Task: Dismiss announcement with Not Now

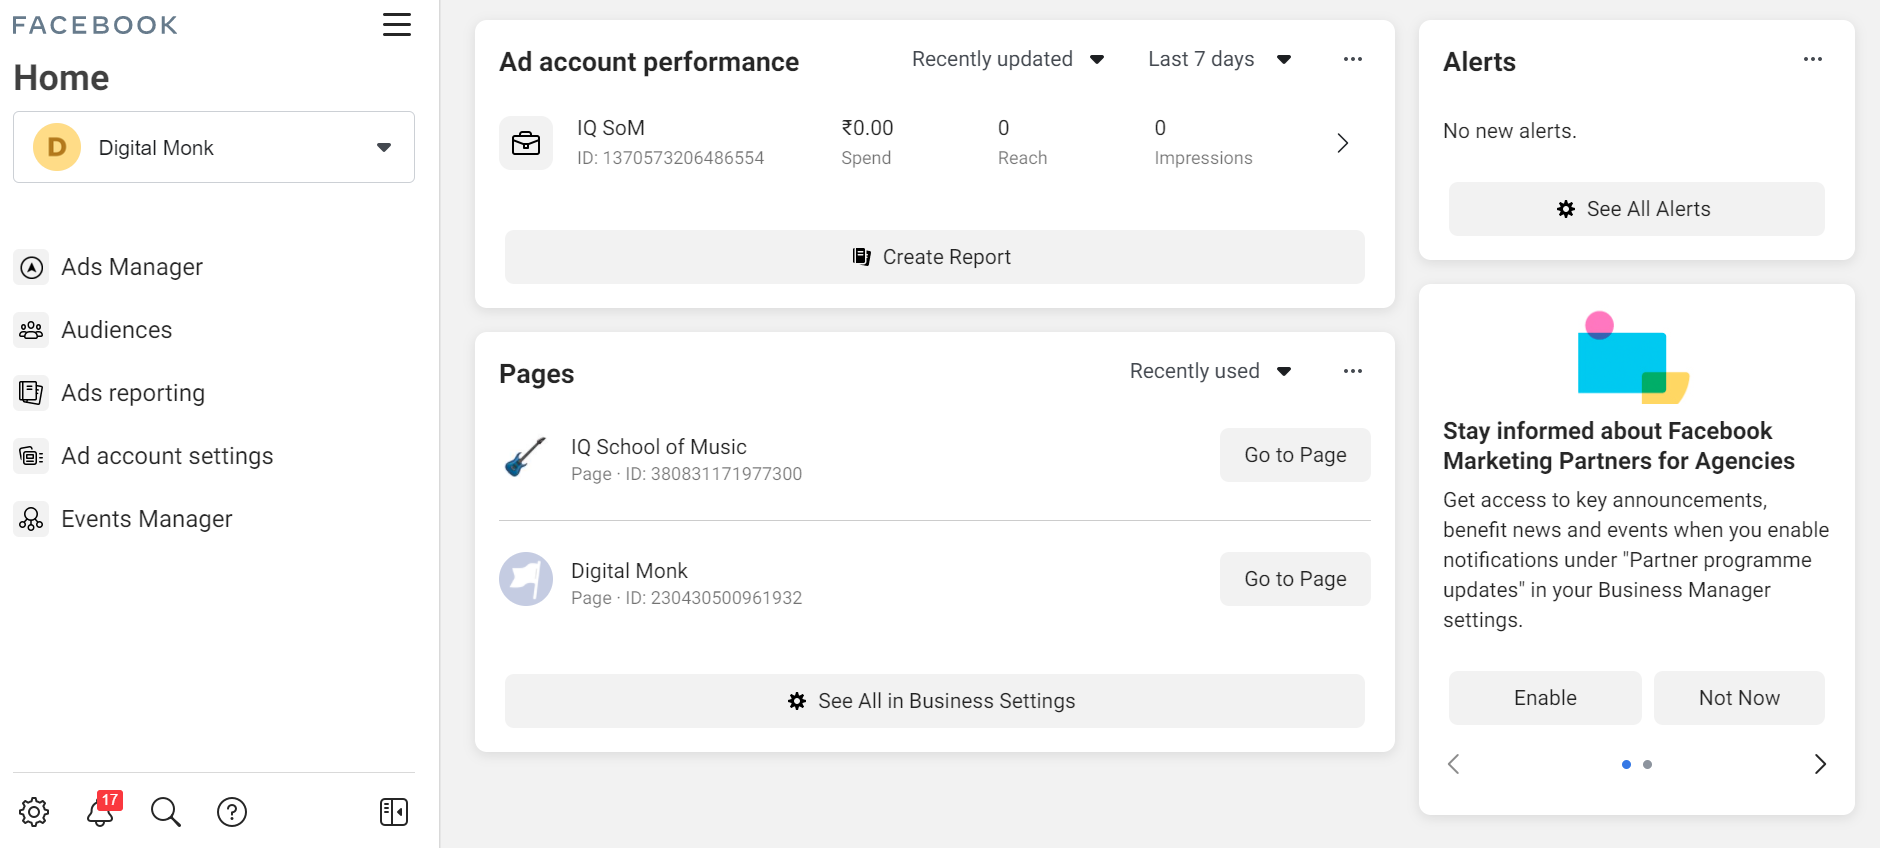Action: click(1739, 698)
